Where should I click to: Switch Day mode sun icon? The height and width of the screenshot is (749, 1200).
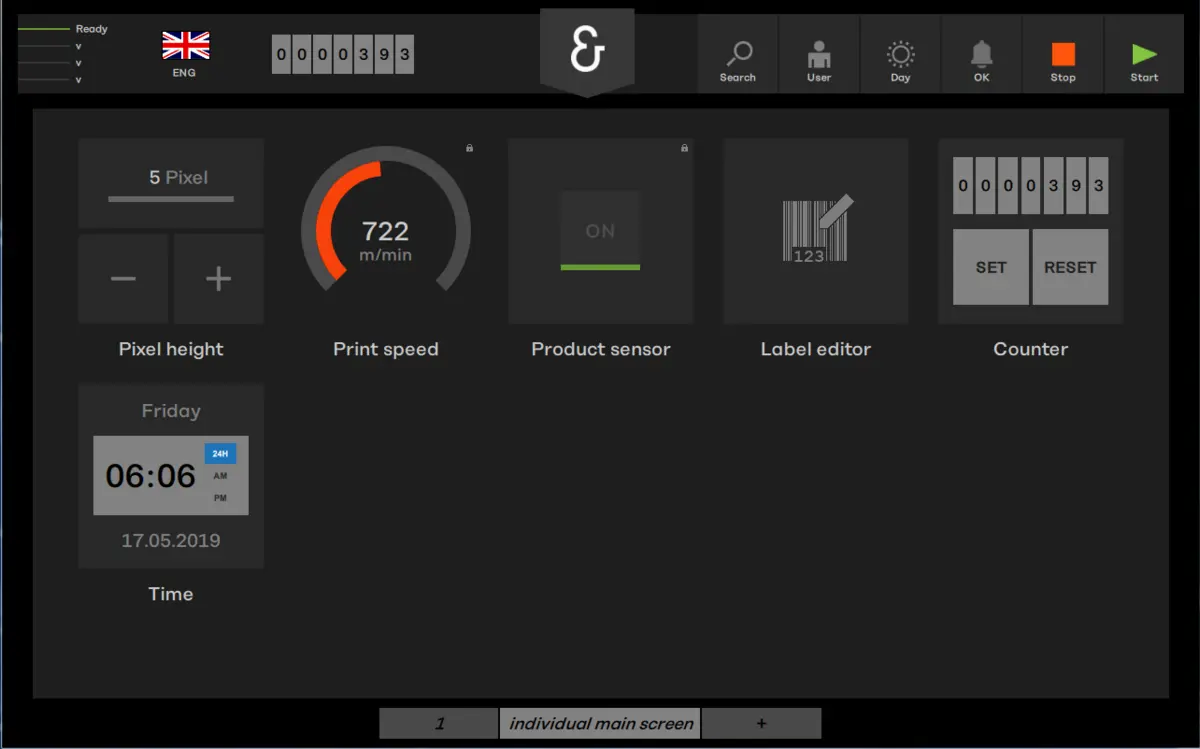tap(900, 55)
